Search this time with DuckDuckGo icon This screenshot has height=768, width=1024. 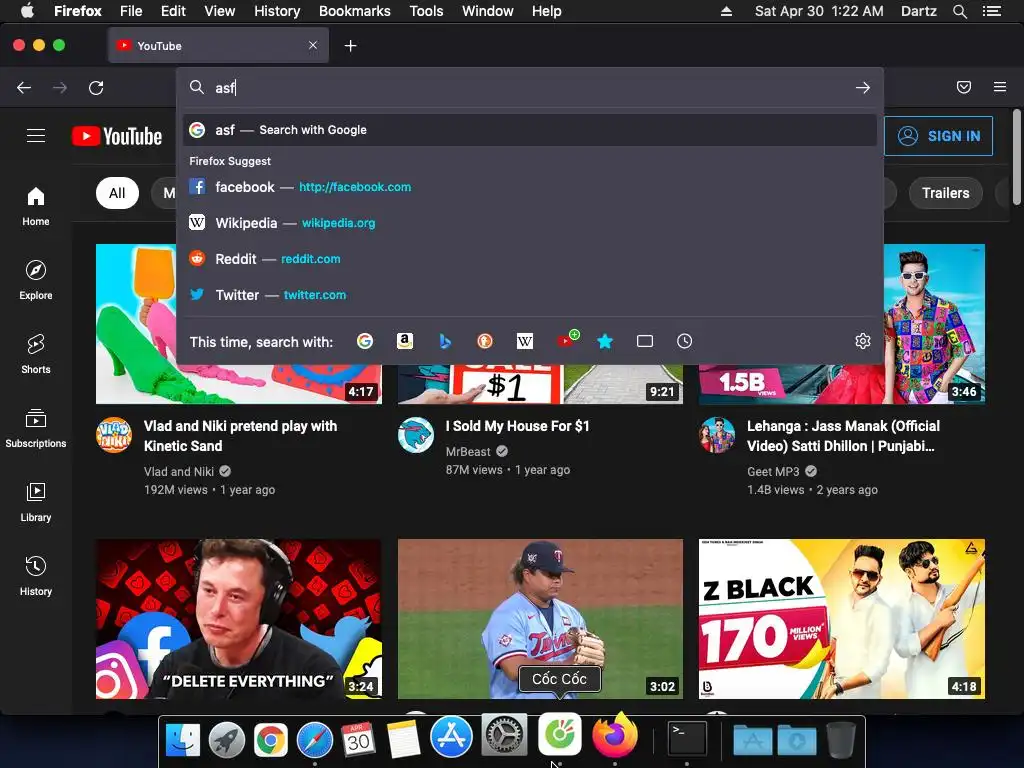(485, 341)
